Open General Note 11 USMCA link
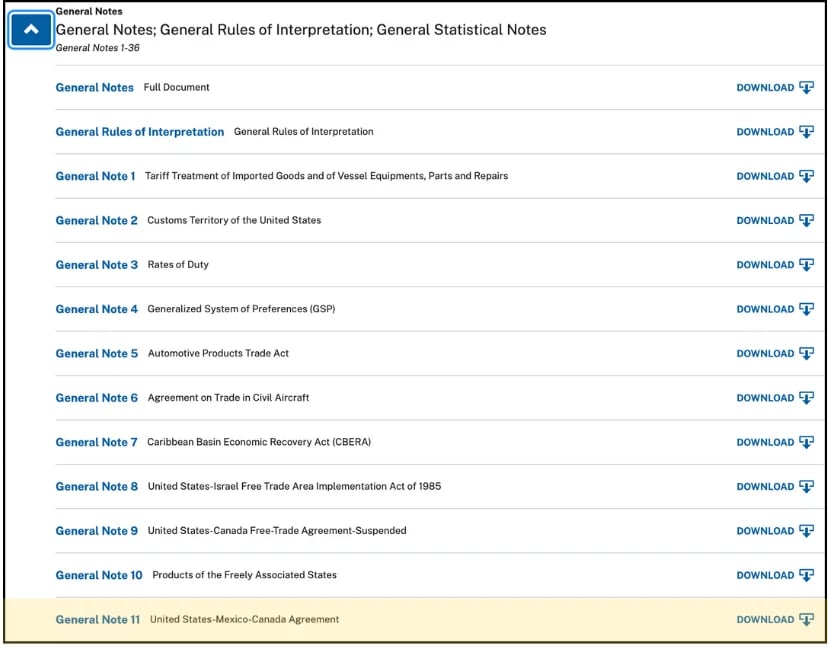Viewport: 828px width, 648px height. click(97, 620)
